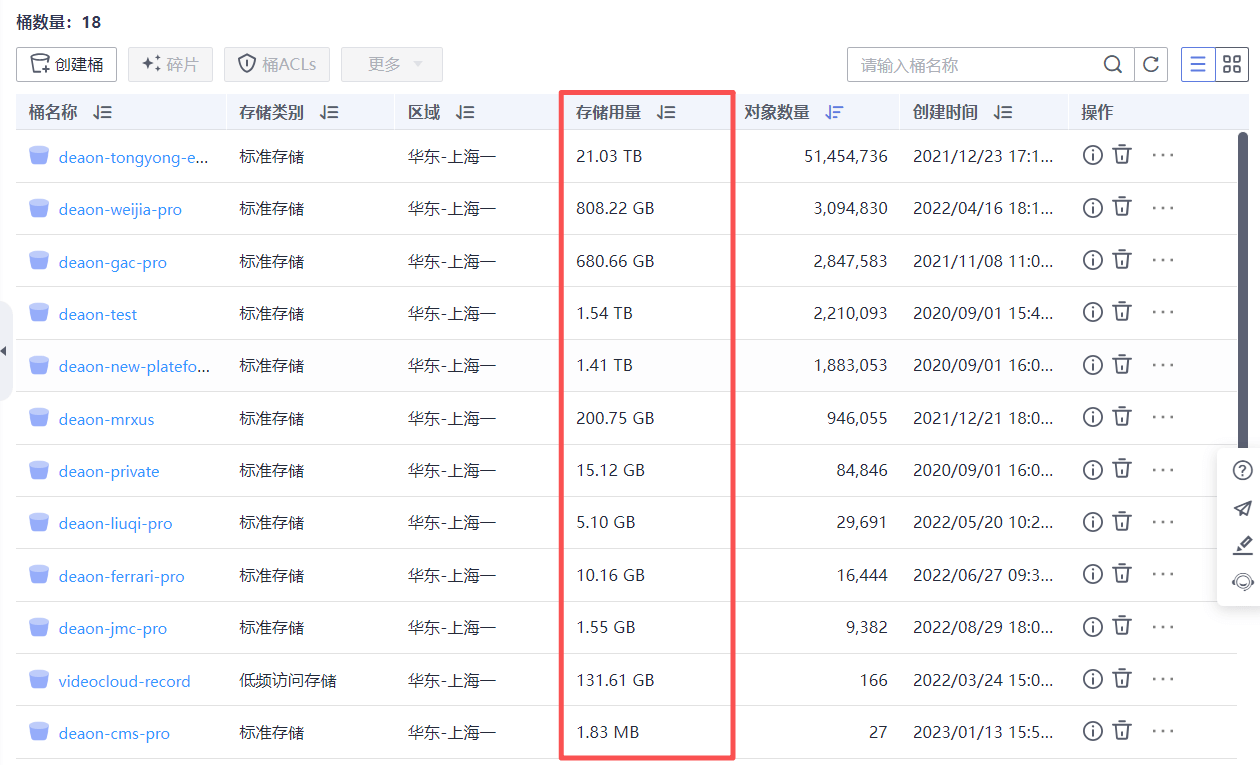Click the refresh bucket list icon

[1151, 65]
